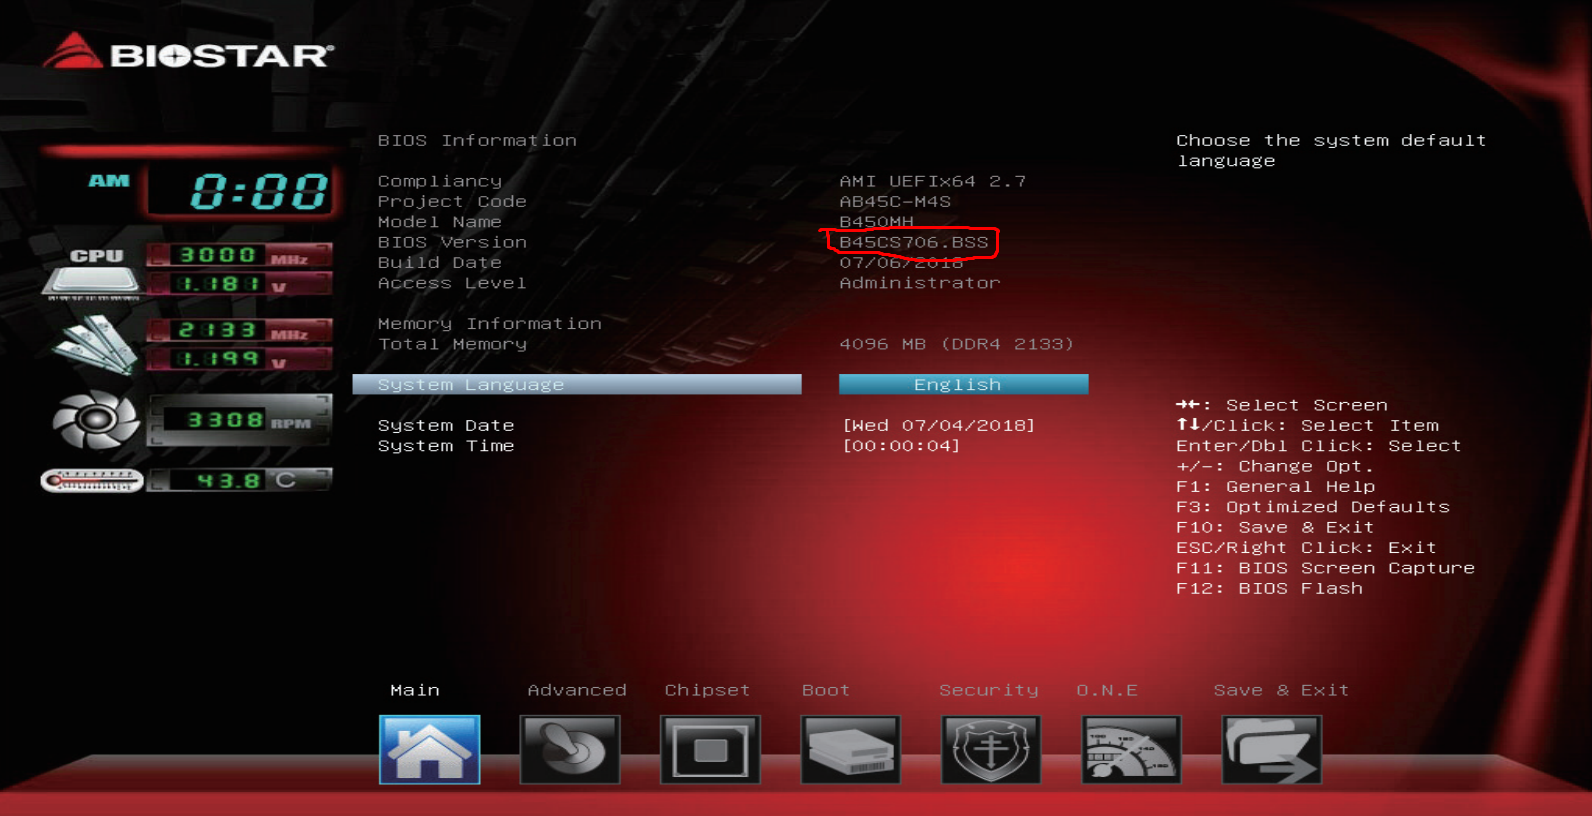This screenshot has width=1592, height=816.
Task: Click the Project Code value AB45C-M4S
Action: pyautogui.click(x=895, y=201)
